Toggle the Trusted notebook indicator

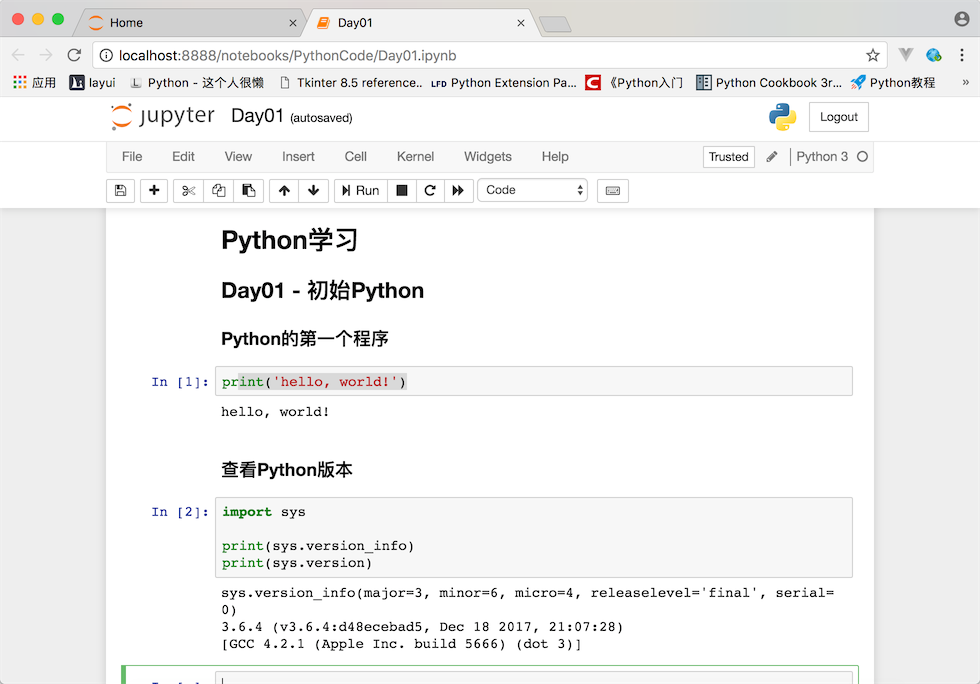(728, 157)
